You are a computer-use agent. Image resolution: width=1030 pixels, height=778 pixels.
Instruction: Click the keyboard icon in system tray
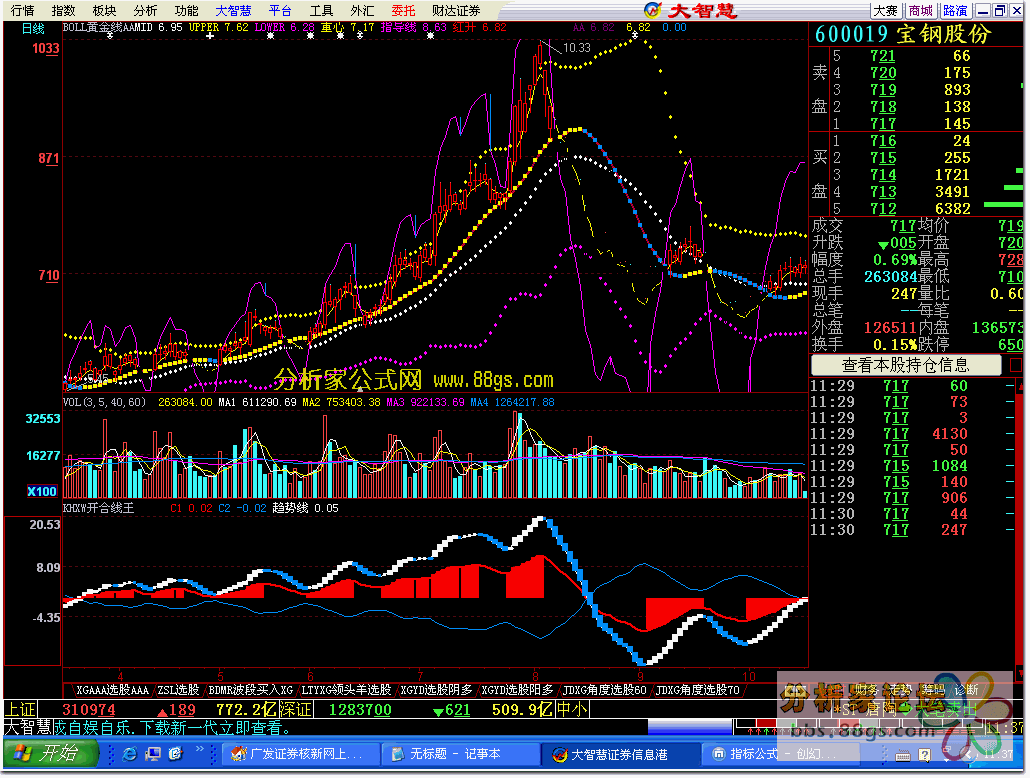click(x=902, y=754)
